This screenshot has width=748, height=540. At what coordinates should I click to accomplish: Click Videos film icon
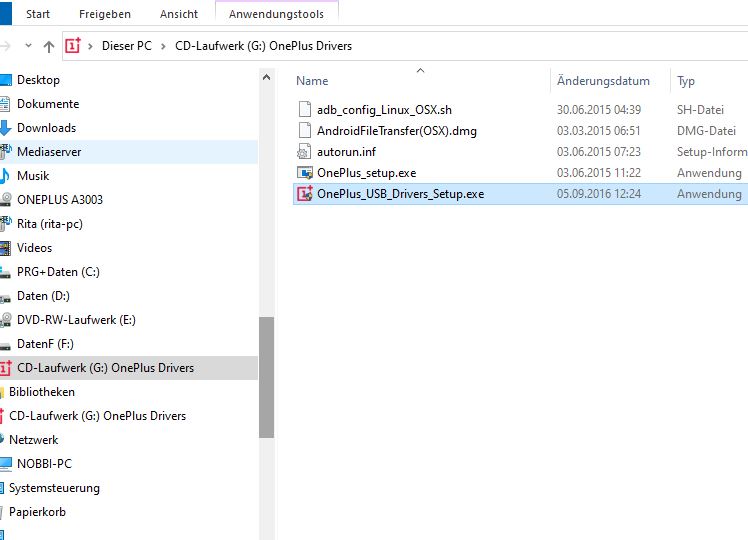tap(5, 248)
